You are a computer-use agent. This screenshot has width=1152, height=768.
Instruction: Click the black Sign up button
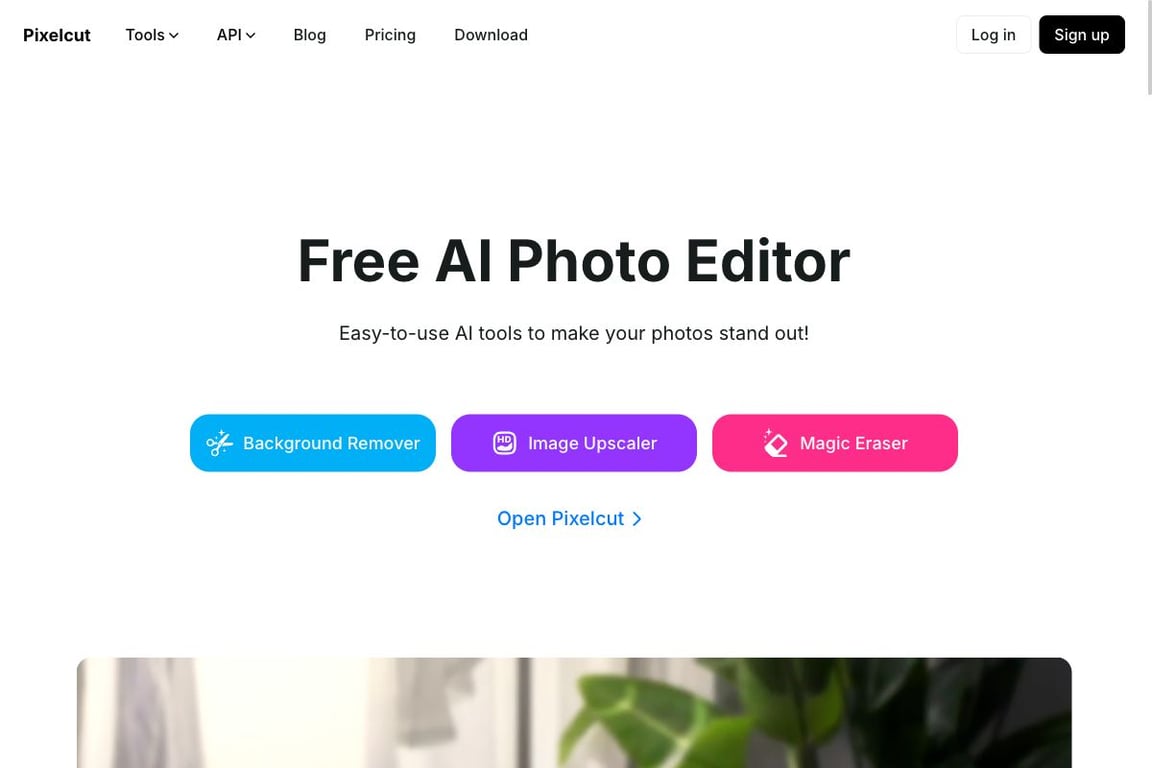1081,35
